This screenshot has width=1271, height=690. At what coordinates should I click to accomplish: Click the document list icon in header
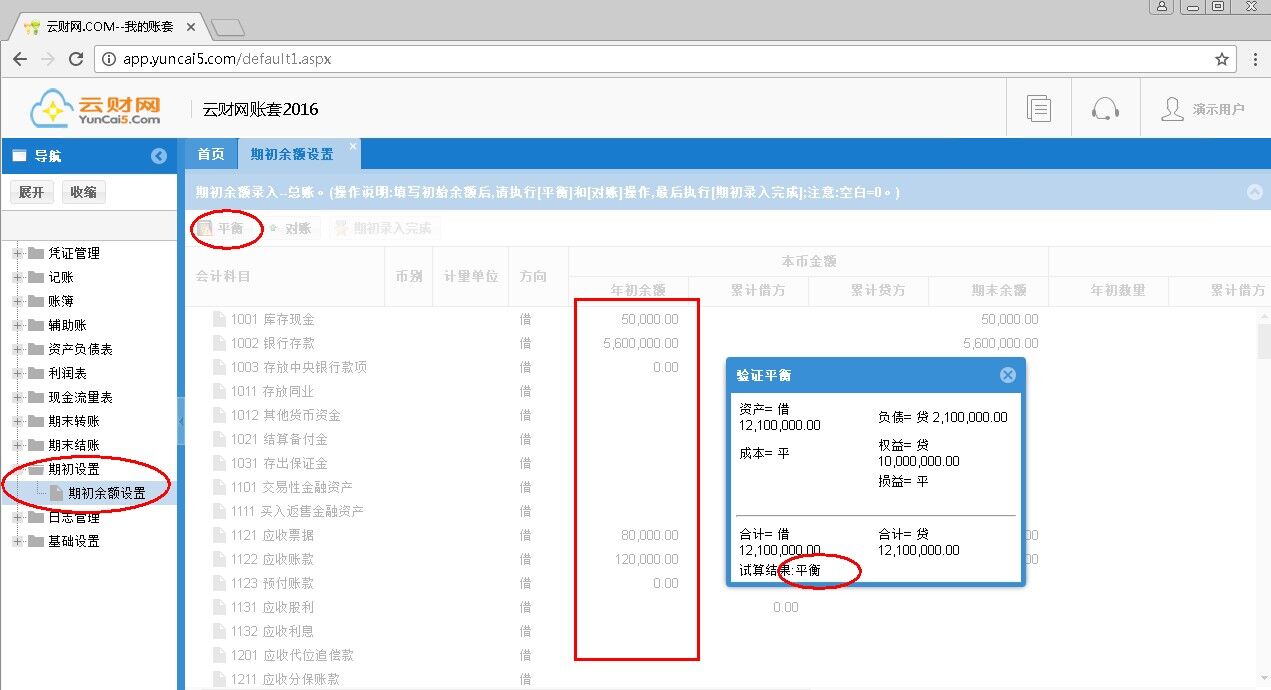(1039, 108)
